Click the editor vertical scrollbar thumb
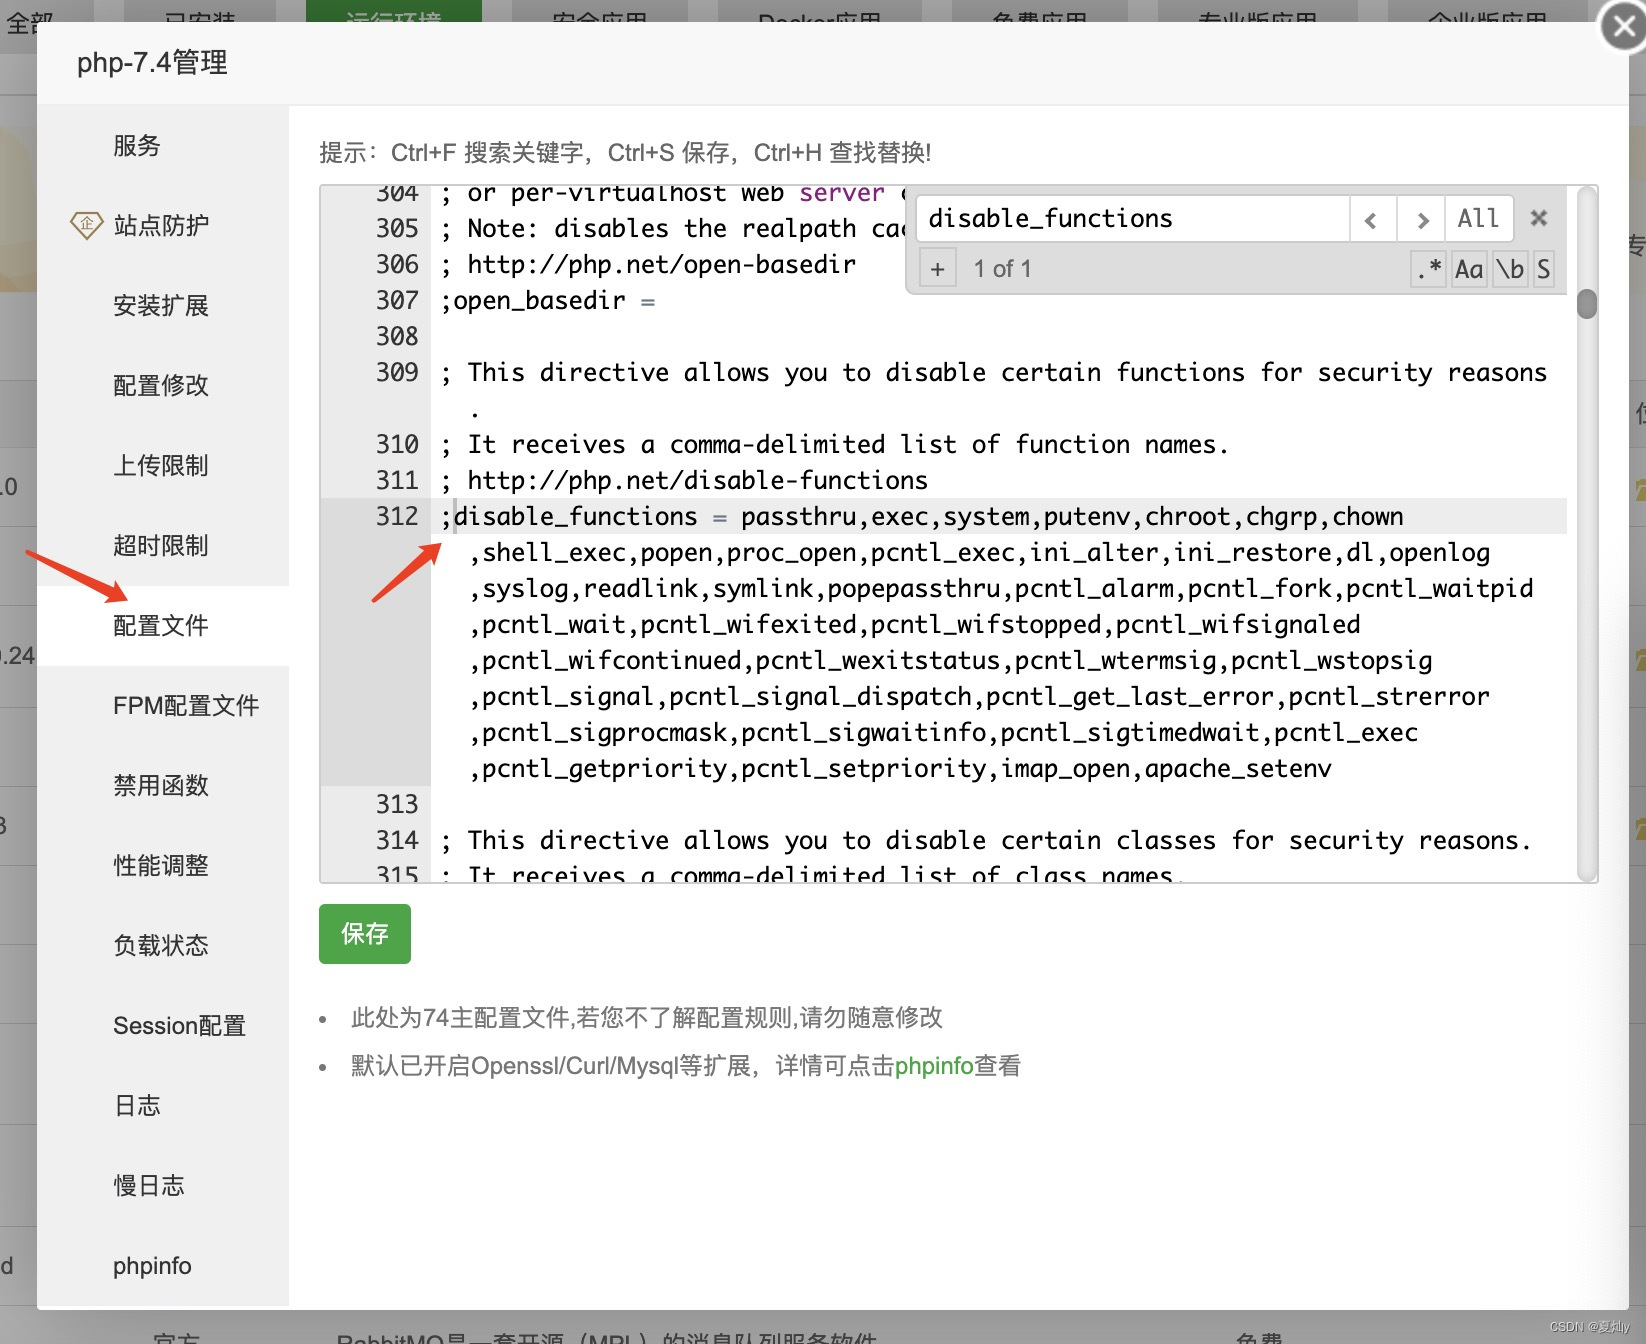1646x1344 pixels. point(1587,303)
